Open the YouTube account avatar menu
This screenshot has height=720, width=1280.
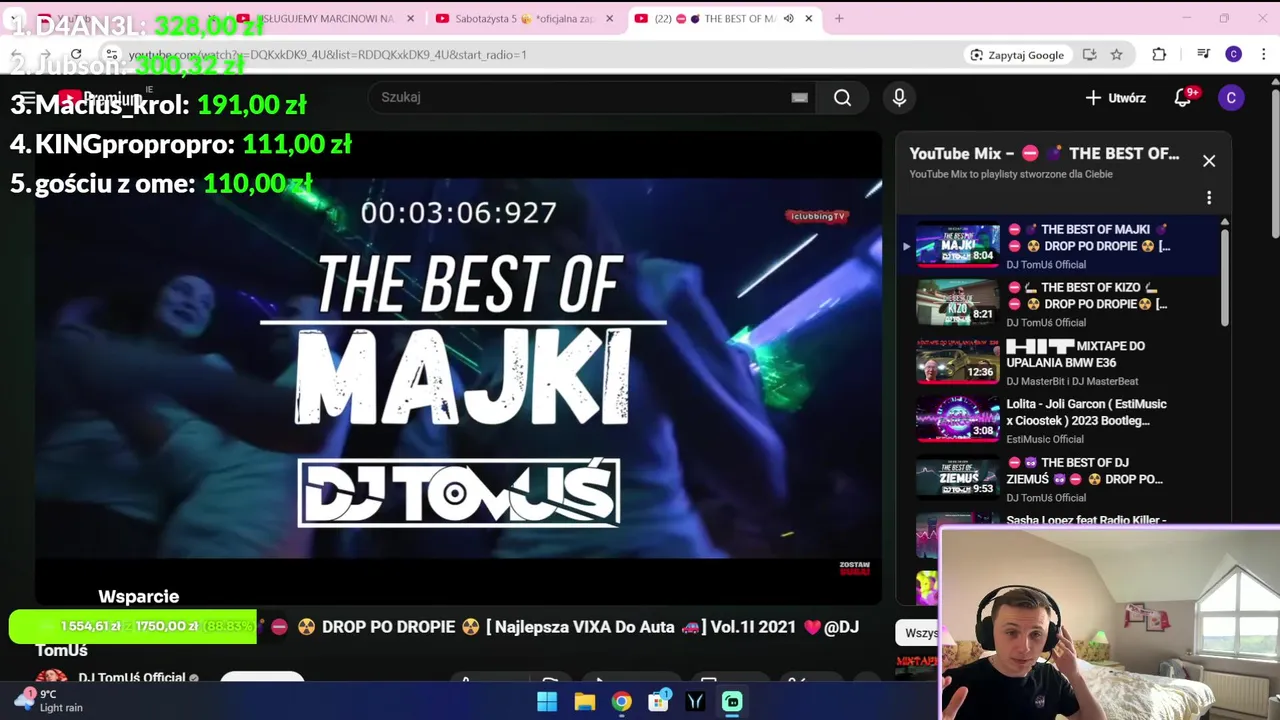pos(1231,98)
